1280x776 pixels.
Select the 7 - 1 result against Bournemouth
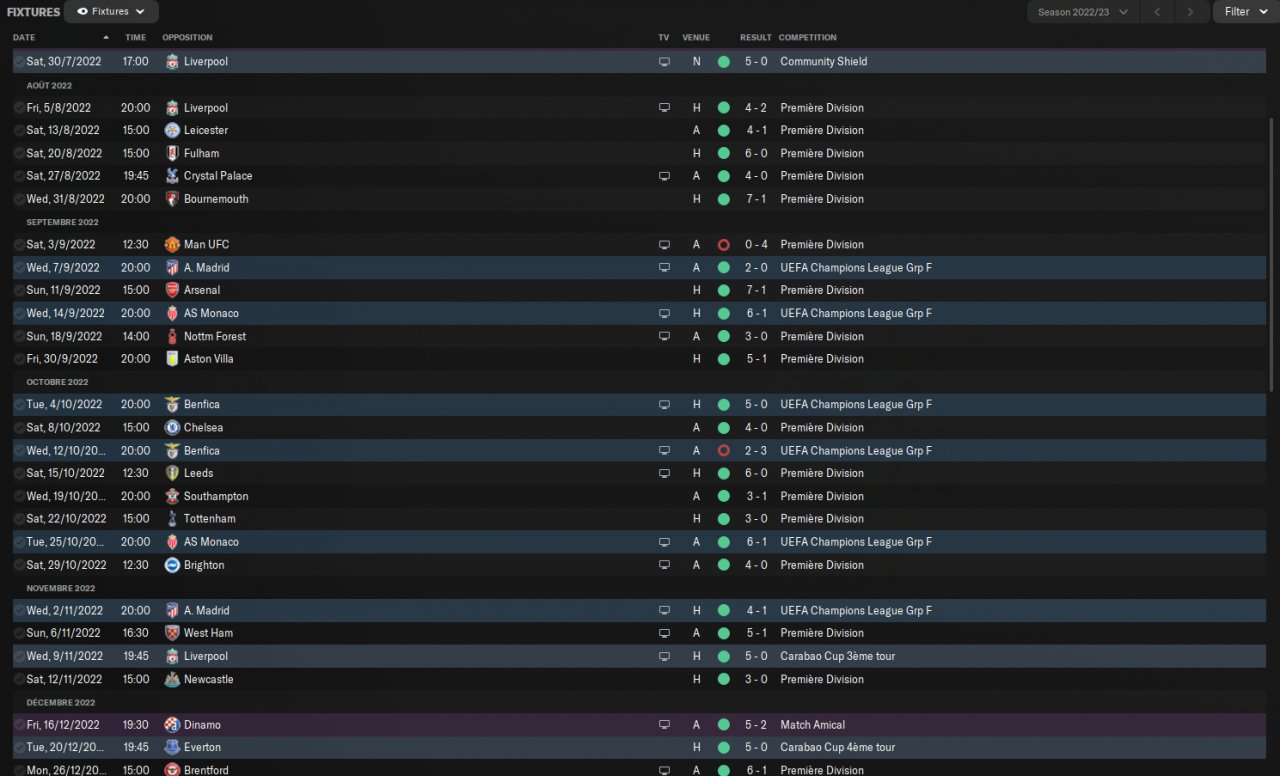click(x=756, y=199)
